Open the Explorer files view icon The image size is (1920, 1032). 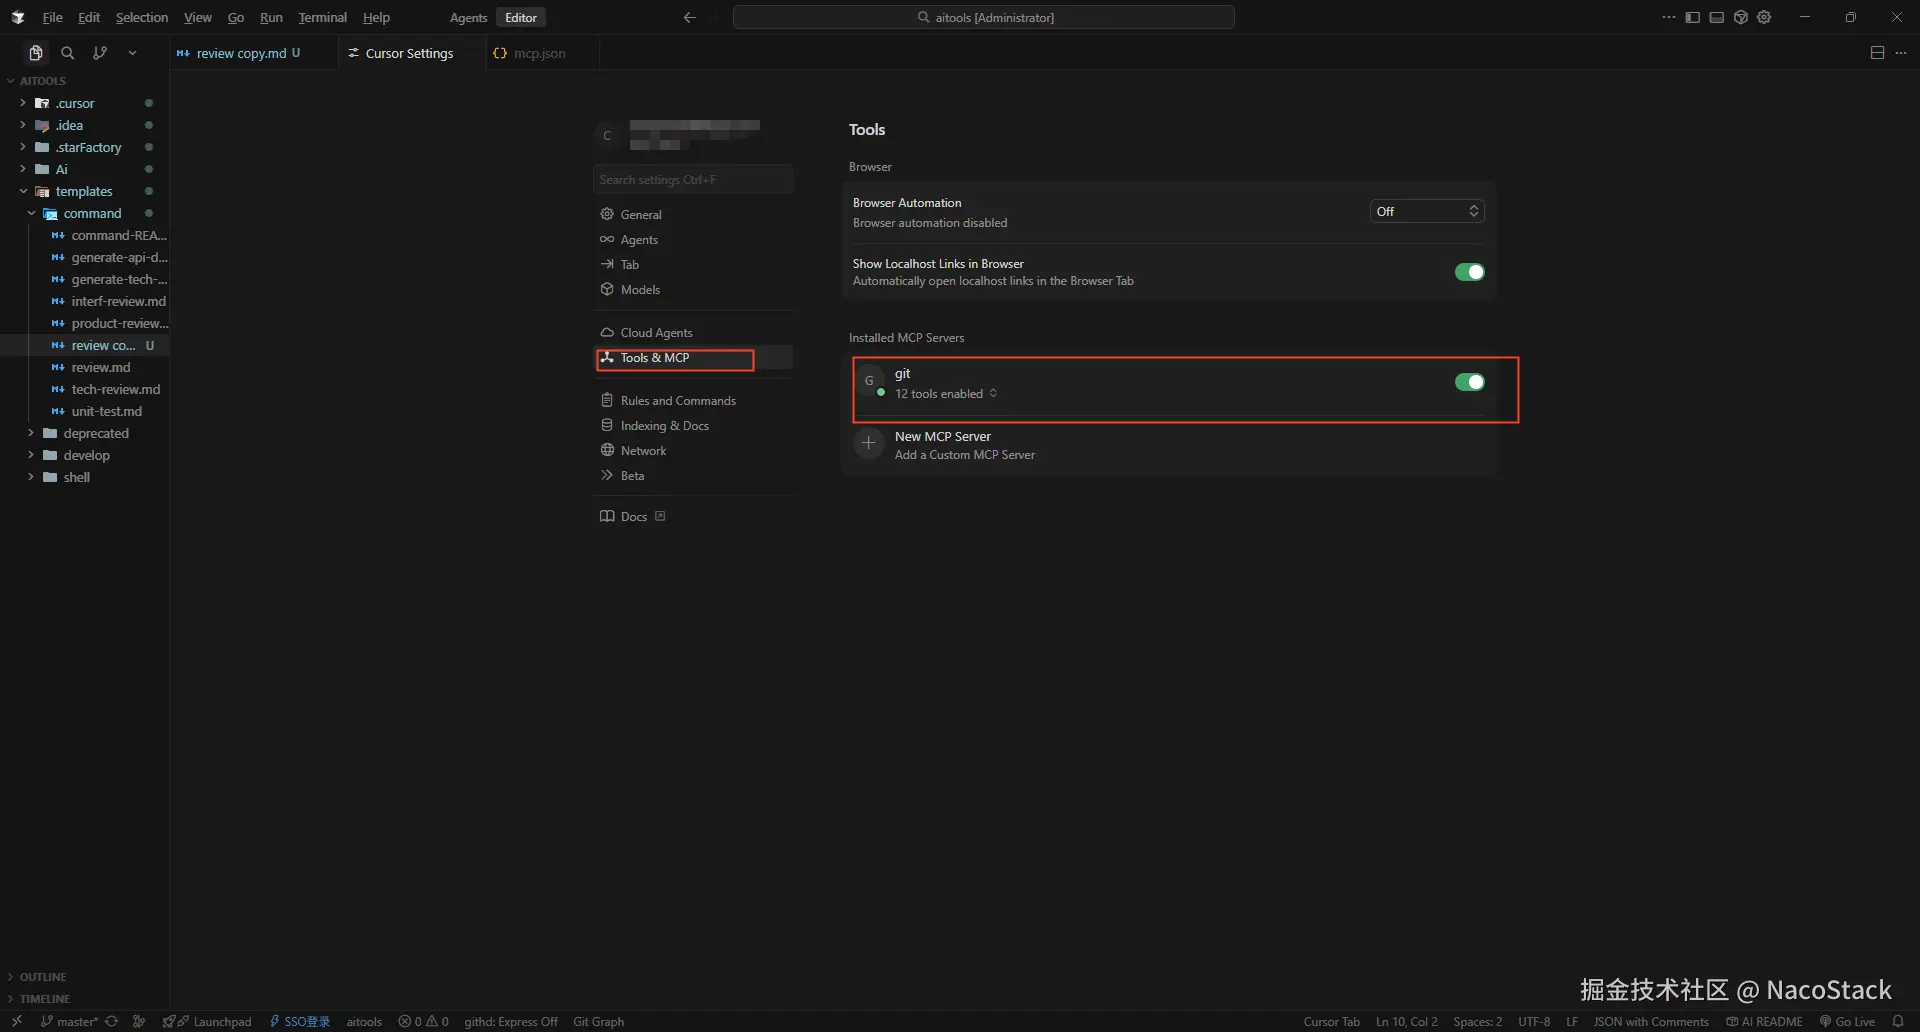[36, 53]
